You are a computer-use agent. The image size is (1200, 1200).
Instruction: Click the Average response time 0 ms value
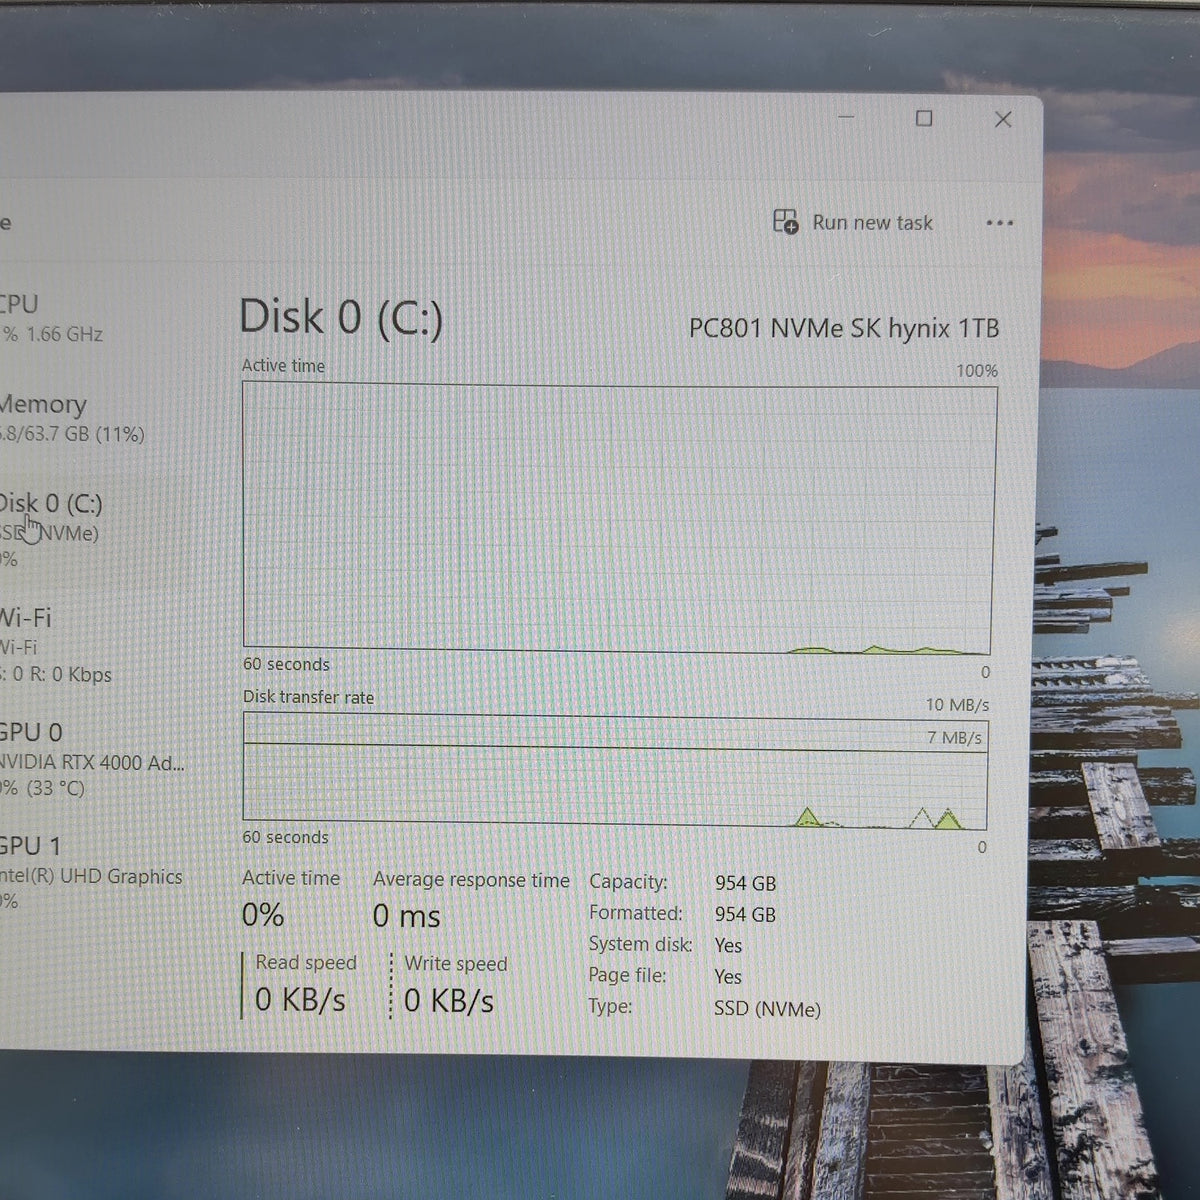click(406, 916)
